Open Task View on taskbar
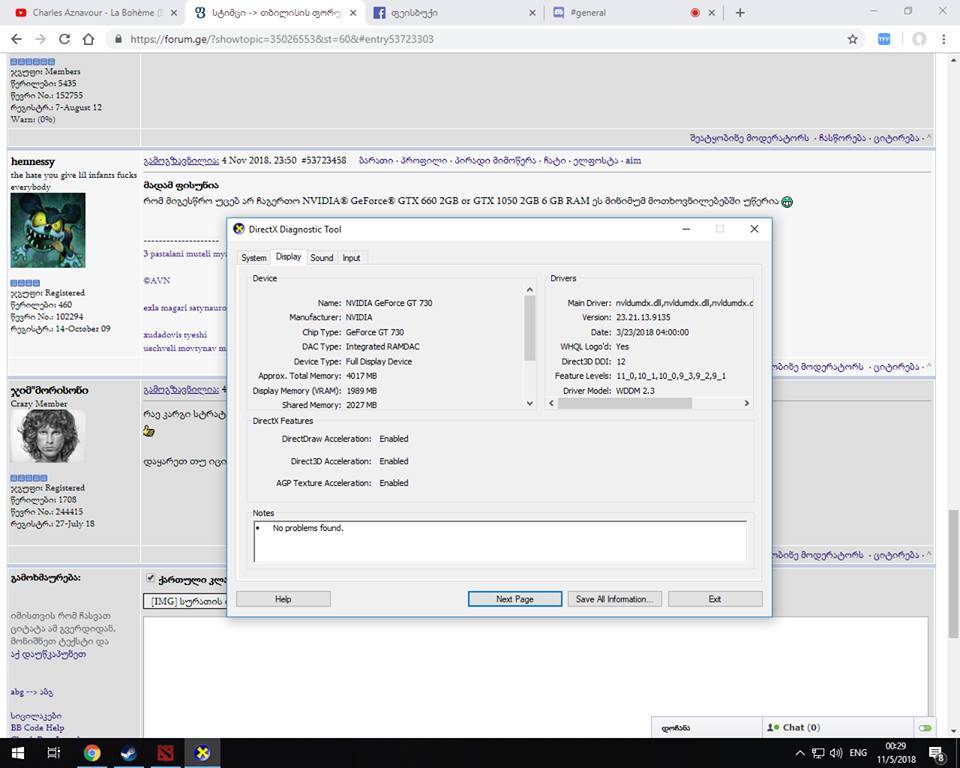This screenshot has height=768, width=960. (x=54, y=753)
